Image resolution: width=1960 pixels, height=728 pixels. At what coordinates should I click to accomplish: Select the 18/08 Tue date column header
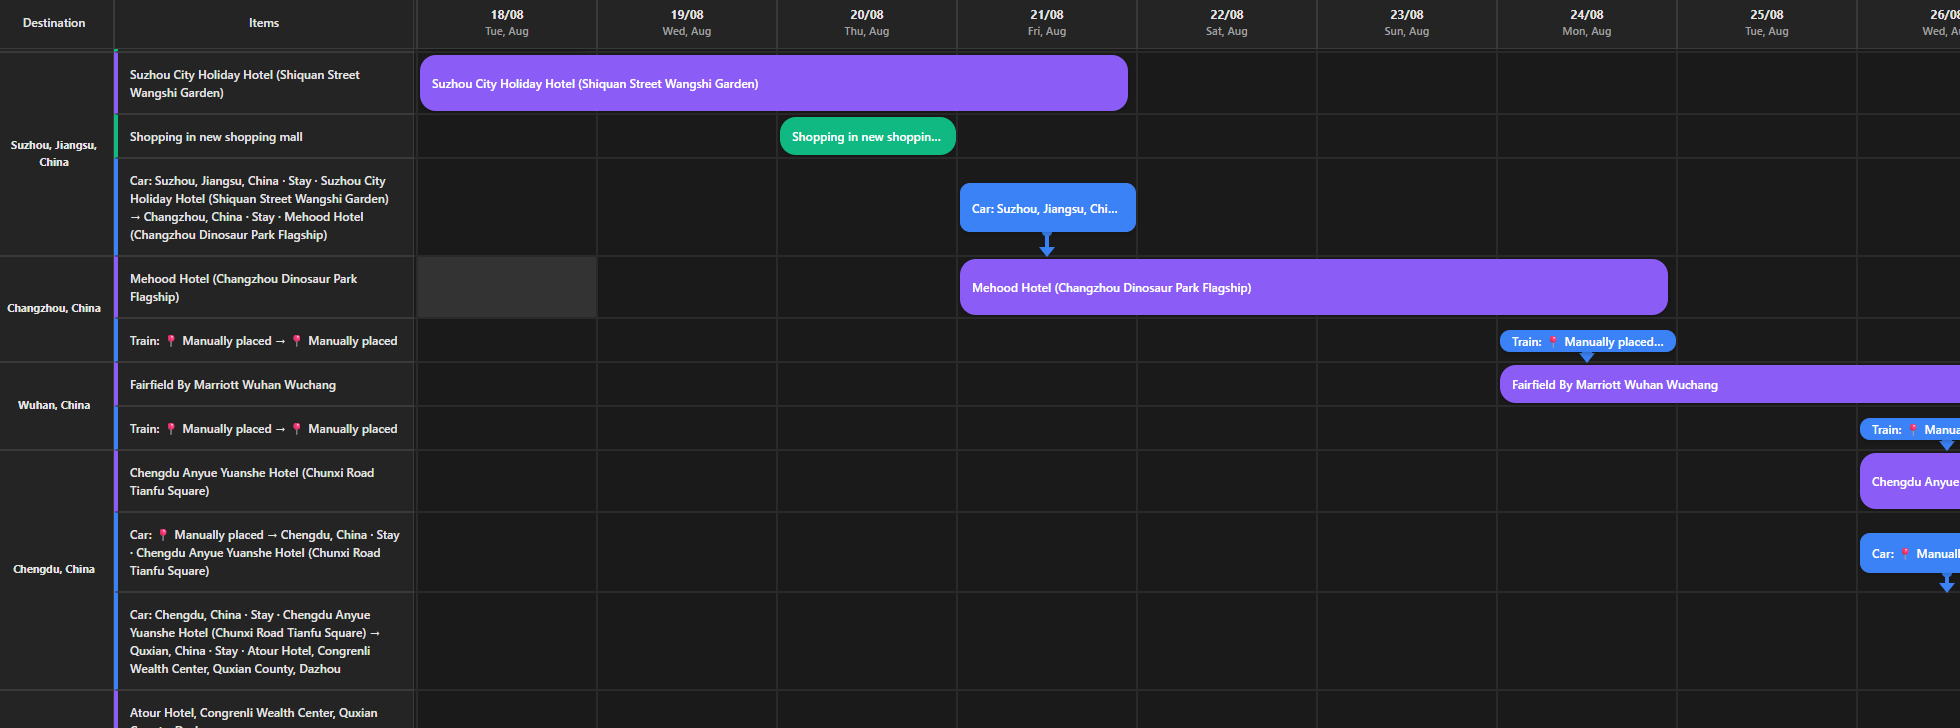tap(507, 23)
